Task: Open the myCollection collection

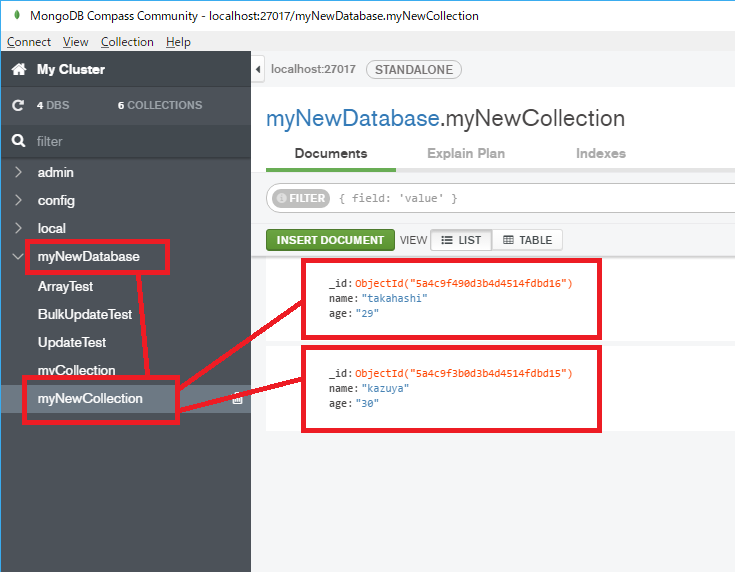Action: 77,370
